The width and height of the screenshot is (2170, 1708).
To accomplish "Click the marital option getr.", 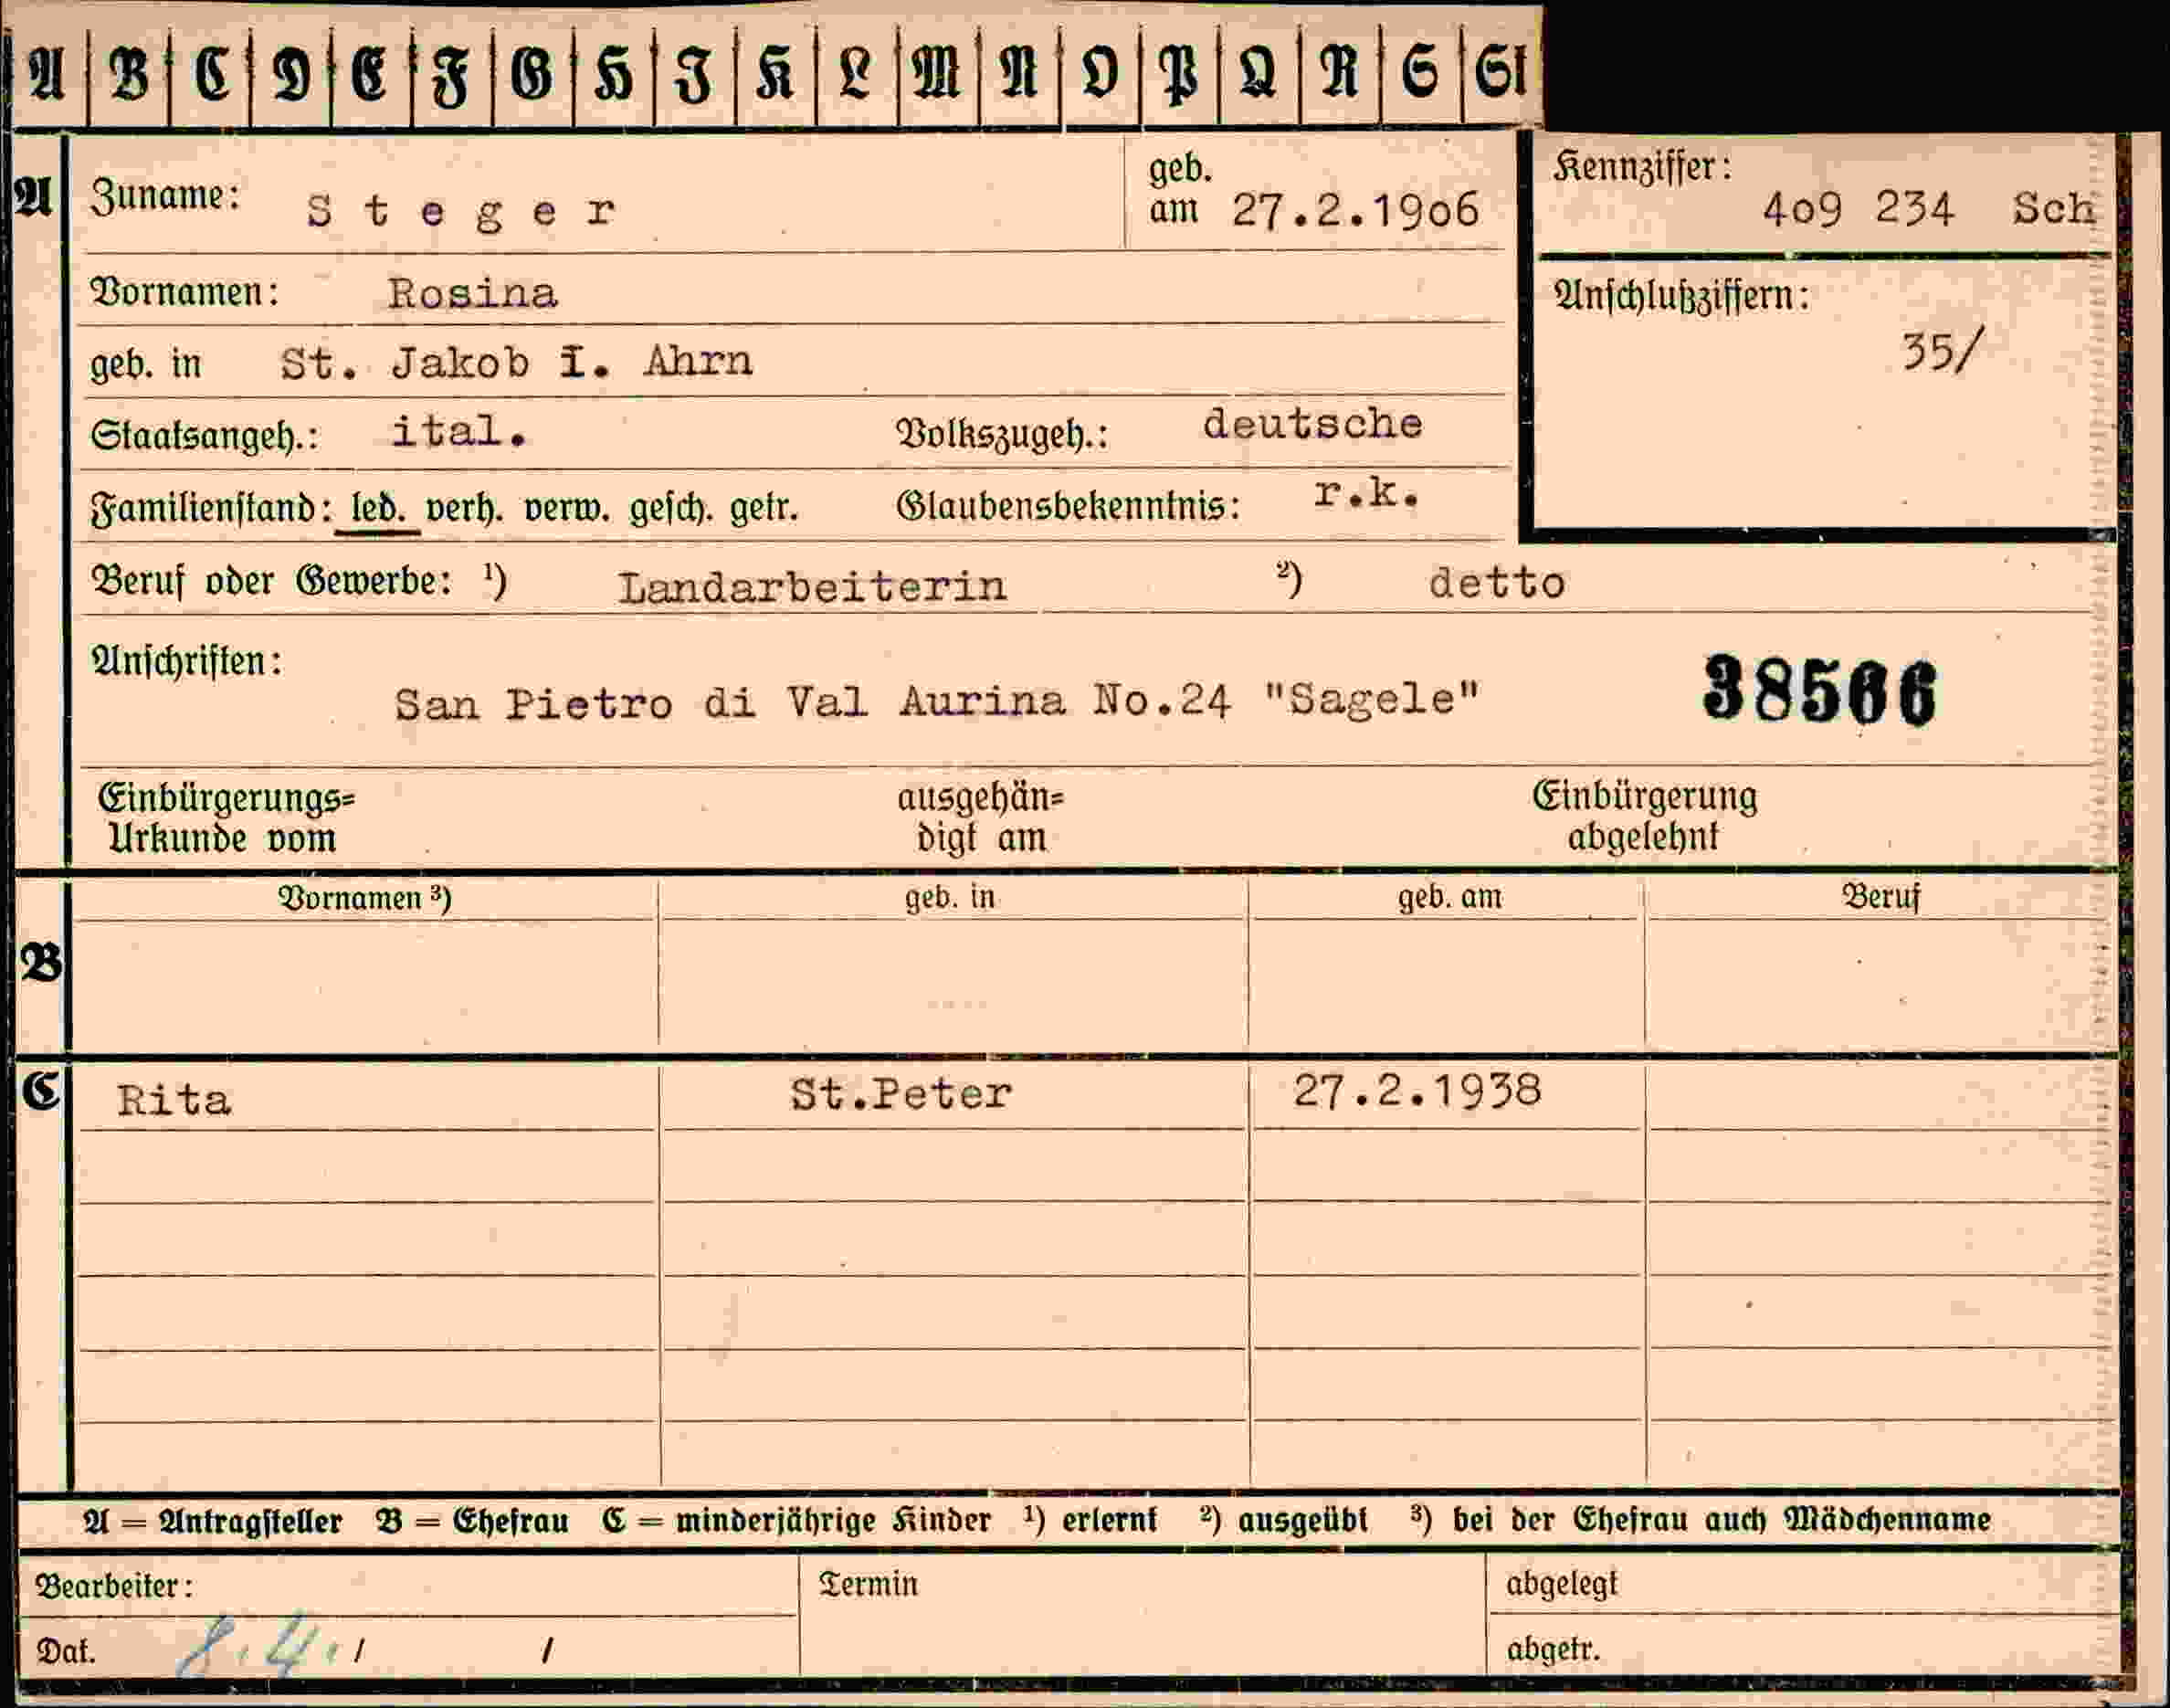I will pyautogui.click(x=763, y=510).
